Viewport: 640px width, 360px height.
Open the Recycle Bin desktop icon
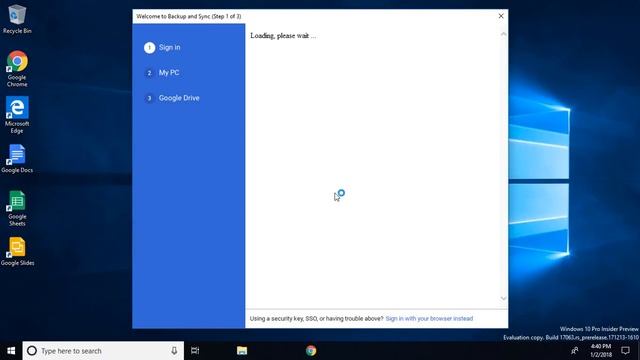[17, 19]
